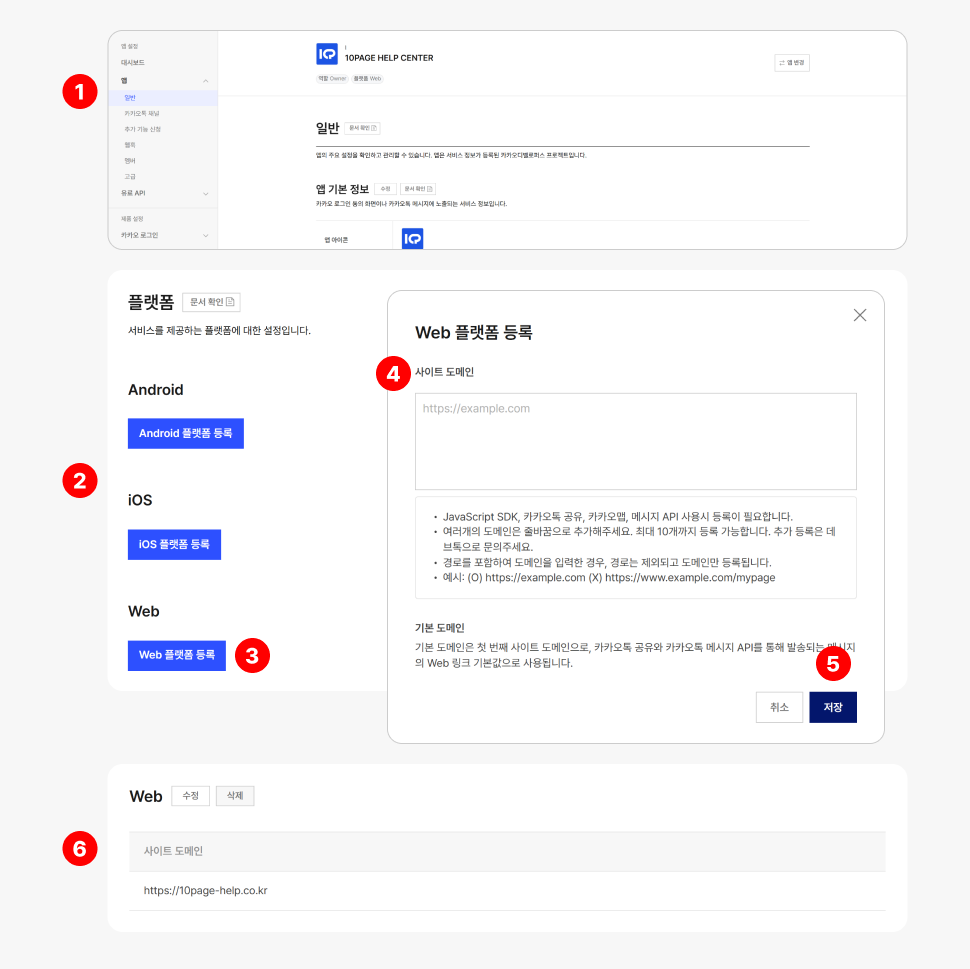Click the Android 플랫폼 등록 button
Screen dimensions: 970x969
tap(186, 433)
